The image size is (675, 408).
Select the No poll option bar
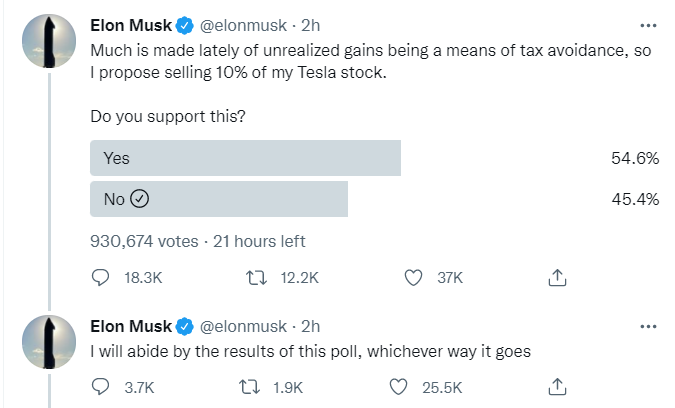(x=219, y=199)
